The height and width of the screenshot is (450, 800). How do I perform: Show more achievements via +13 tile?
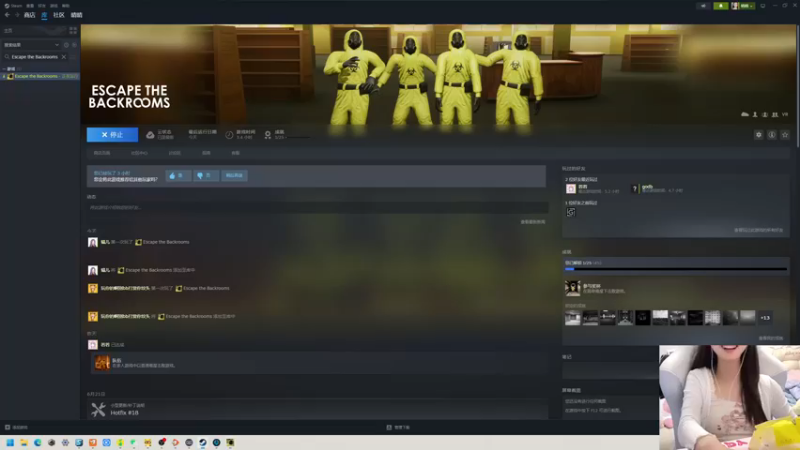tap(765, 318)
